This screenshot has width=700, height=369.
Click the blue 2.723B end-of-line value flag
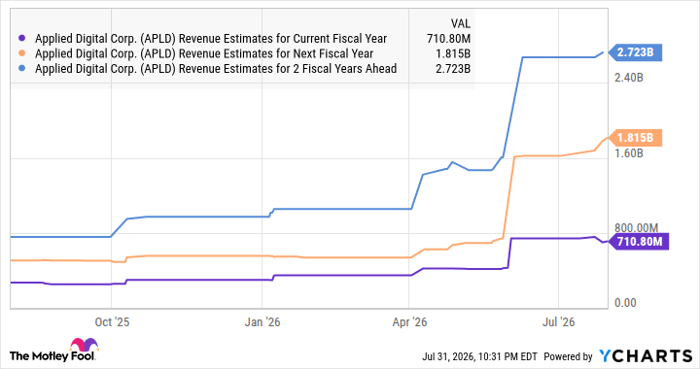(636, 53)
